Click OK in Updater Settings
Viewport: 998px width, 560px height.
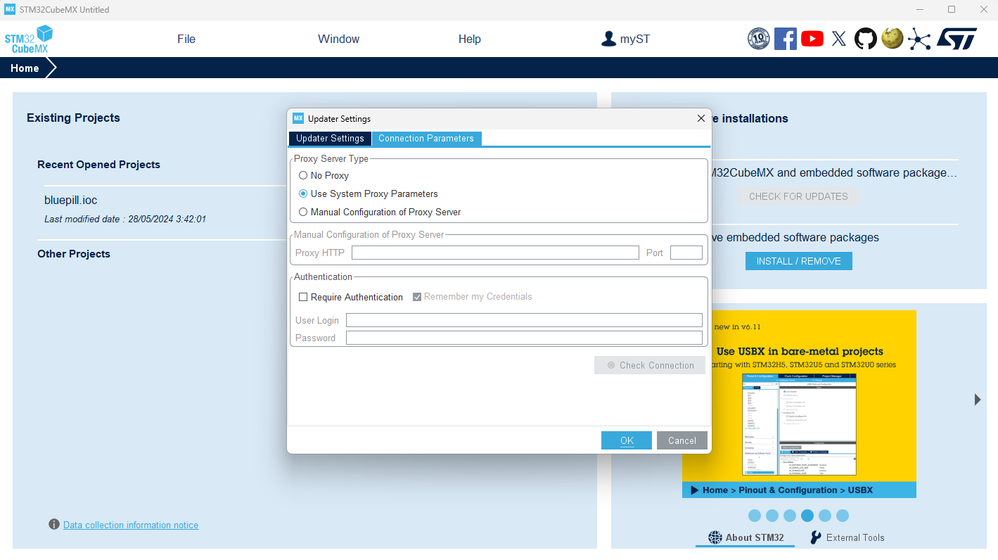[626, 440]
